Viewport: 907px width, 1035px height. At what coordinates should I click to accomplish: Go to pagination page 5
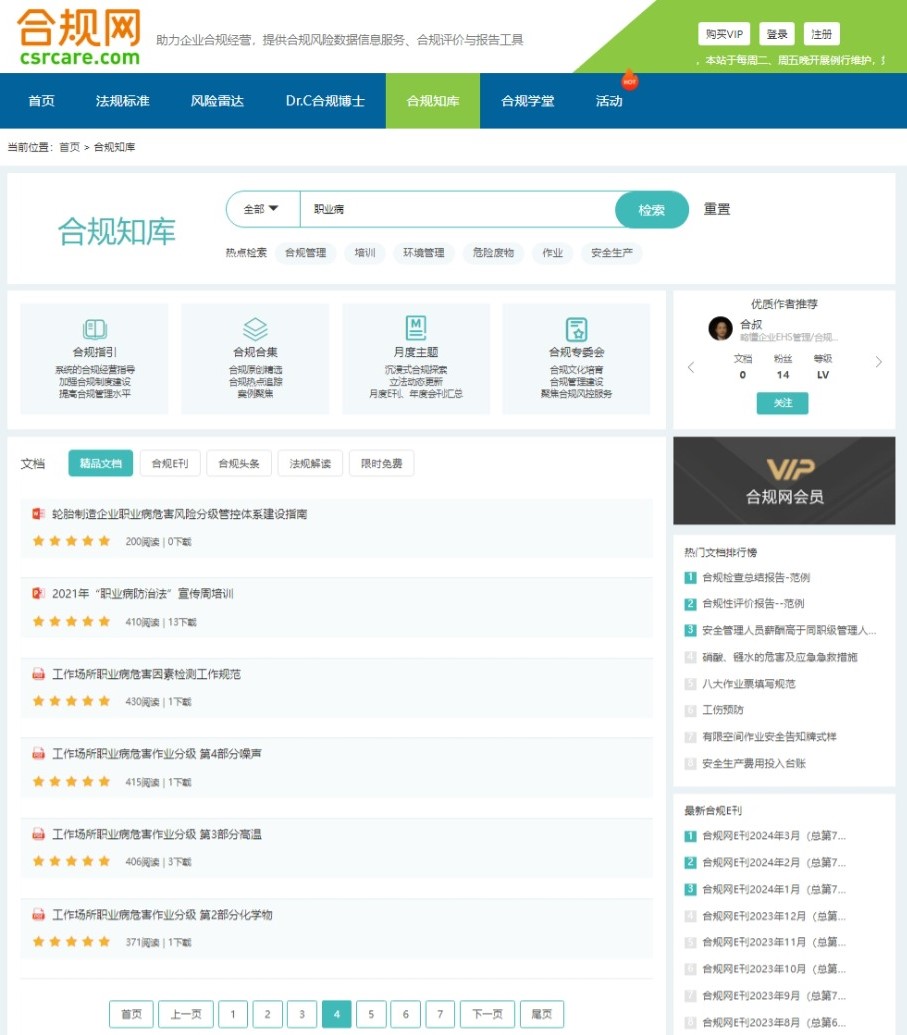[371, 1014]
